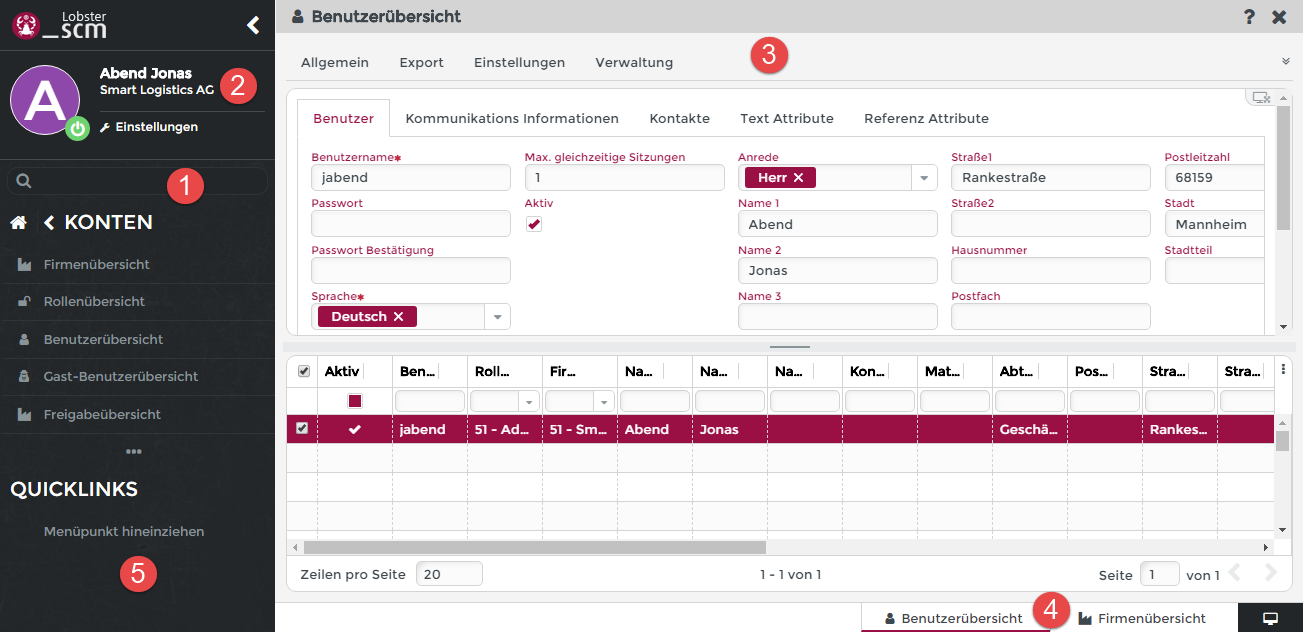The width and height of the screenshot is (1303, 632).
Task: Open Freigabeübersicht in the sidebar
Action: point(102,414)
